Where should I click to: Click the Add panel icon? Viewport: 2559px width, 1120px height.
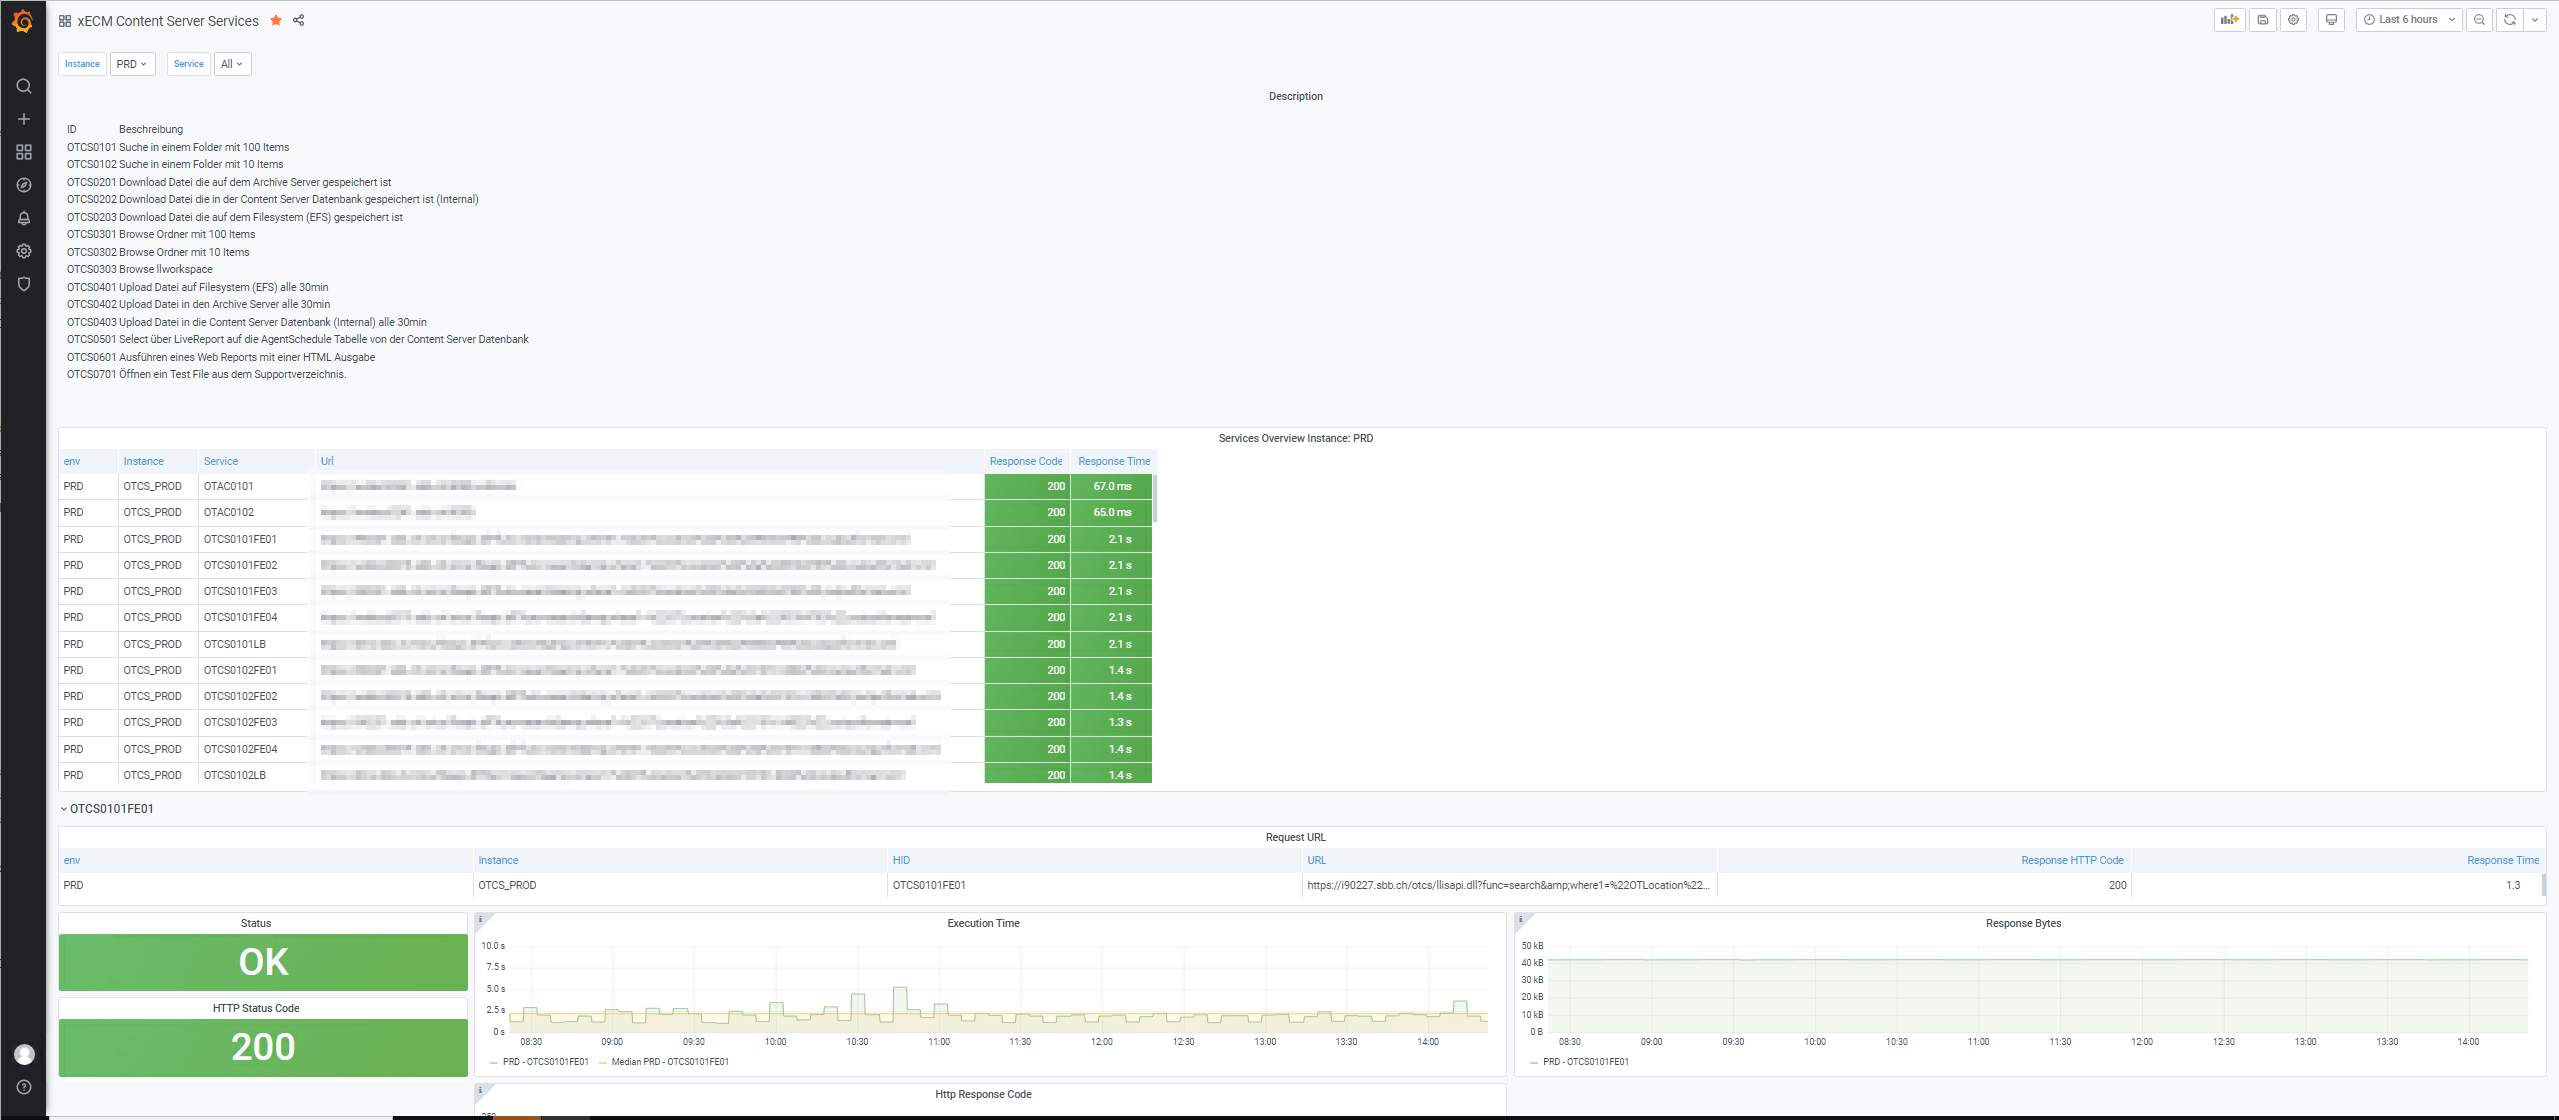coord(2229,20)
